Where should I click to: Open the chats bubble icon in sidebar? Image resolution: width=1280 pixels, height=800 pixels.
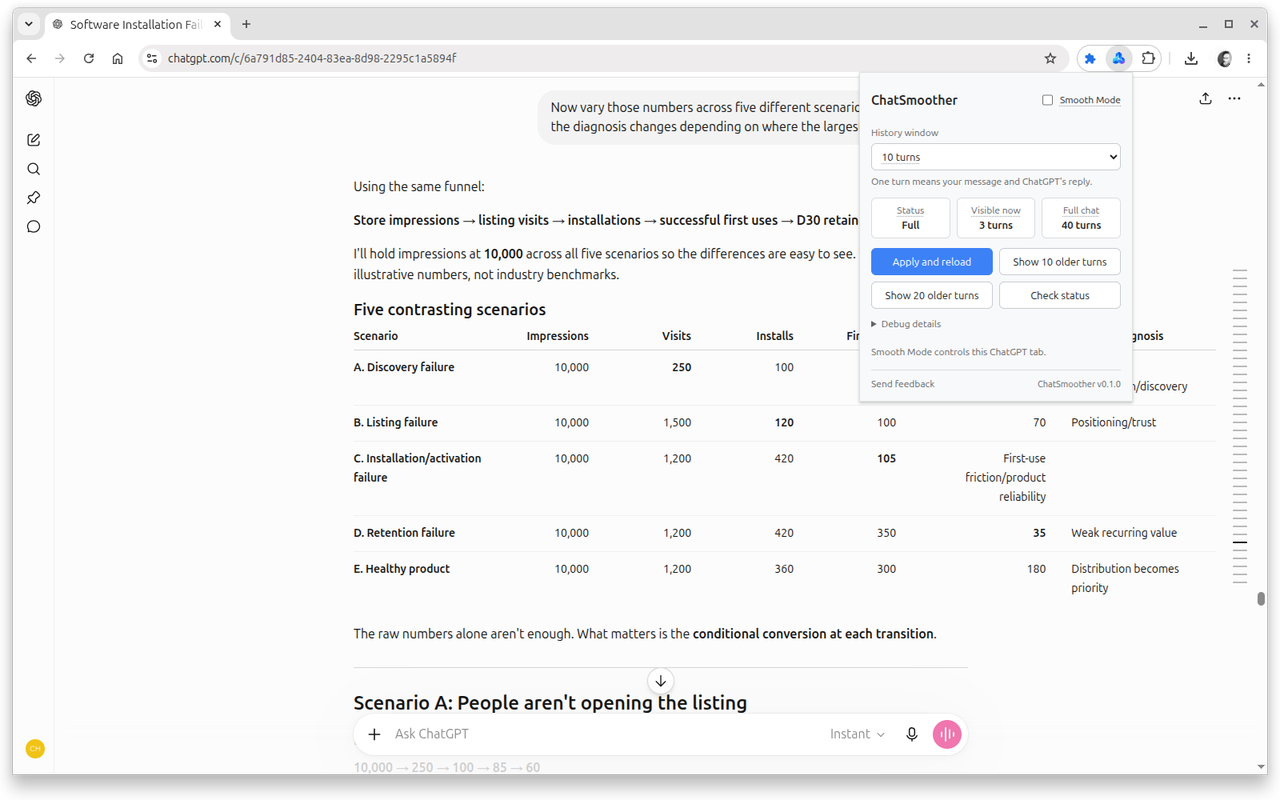[34, 227]
